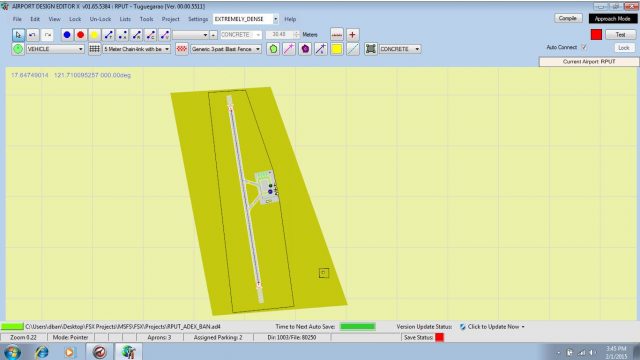This screenshot has width=640, height=360.
Task: Switch to Airport Design Editor on the taskbar
Action: 129,352
